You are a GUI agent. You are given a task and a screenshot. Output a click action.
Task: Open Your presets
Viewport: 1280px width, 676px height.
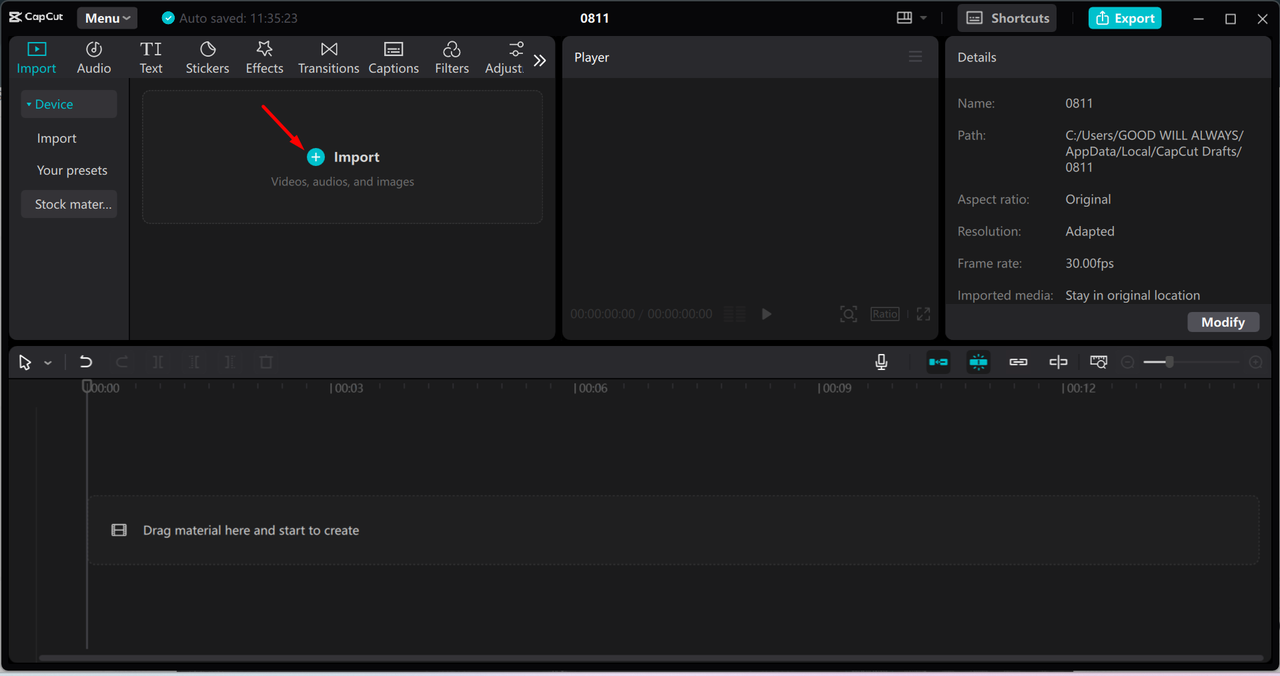pyautogui.click(x=72, y=170)
